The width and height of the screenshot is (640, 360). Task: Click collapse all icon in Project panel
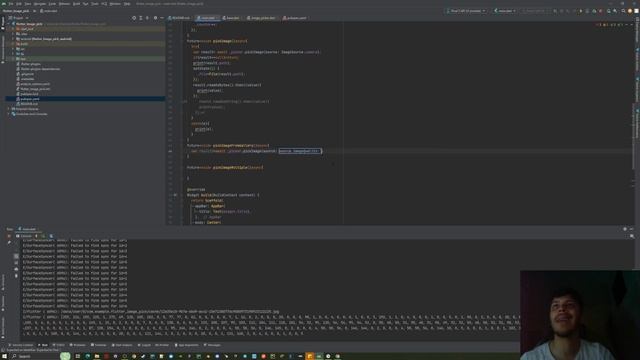(x=147, y=18)
